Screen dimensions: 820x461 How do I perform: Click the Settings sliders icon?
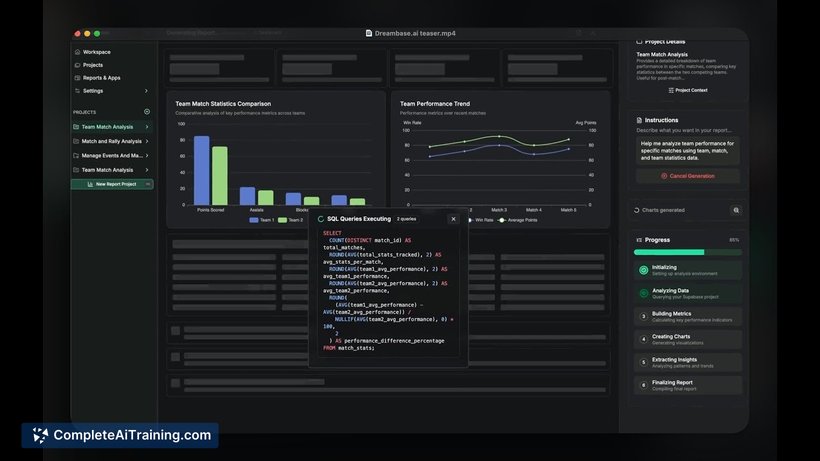(x=77, y=90)
